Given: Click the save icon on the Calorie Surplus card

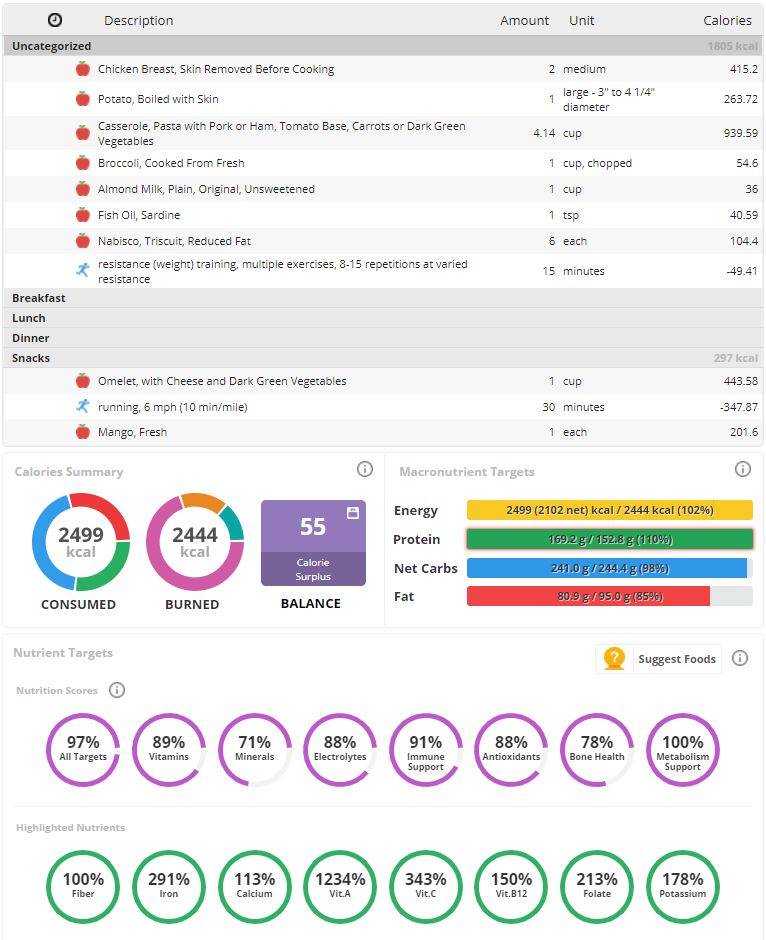Looking at the screenshot, I should pyautogui.click(x=353, y=513).
